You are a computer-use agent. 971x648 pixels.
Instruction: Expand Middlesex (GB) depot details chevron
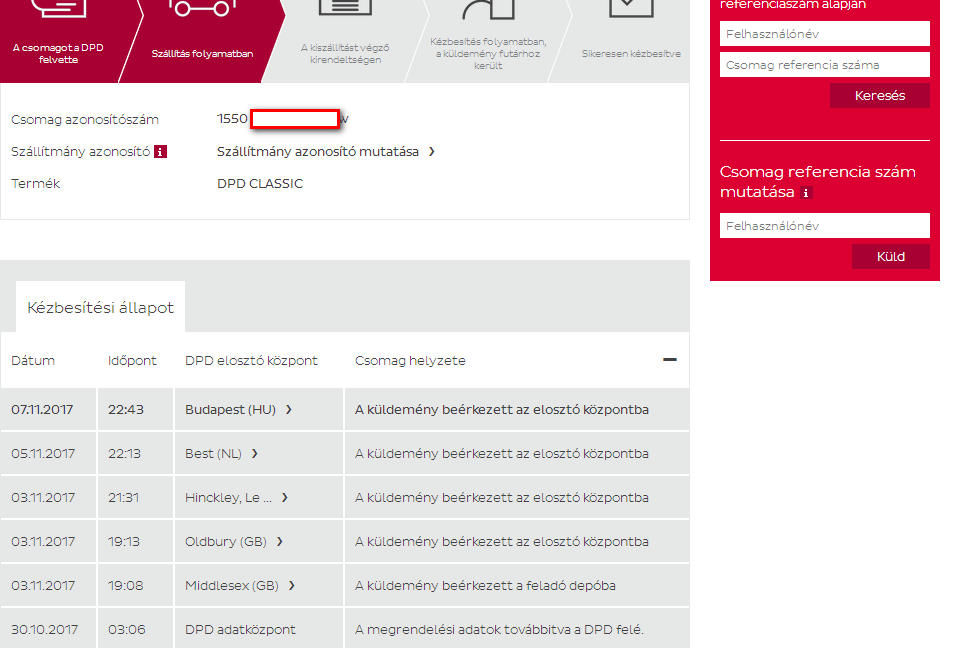(x=291, y=585)
